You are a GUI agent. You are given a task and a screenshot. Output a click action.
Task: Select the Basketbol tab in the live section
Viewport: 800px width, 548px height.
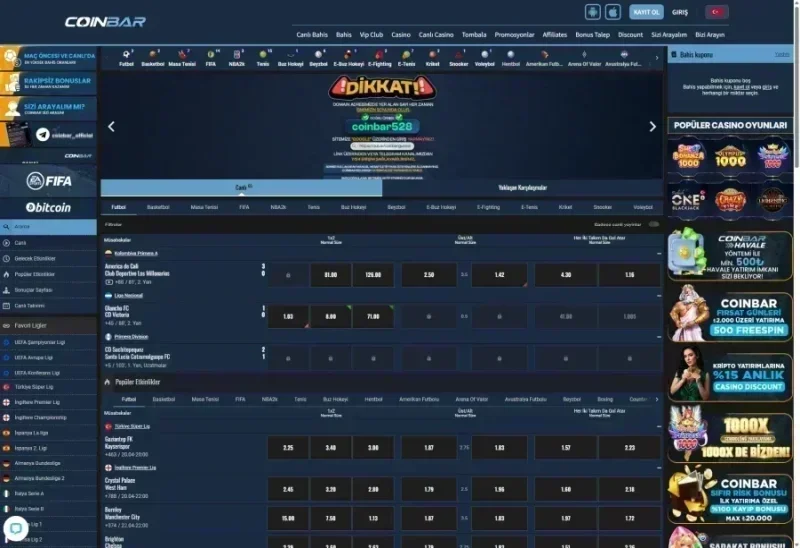coord(158,207)
